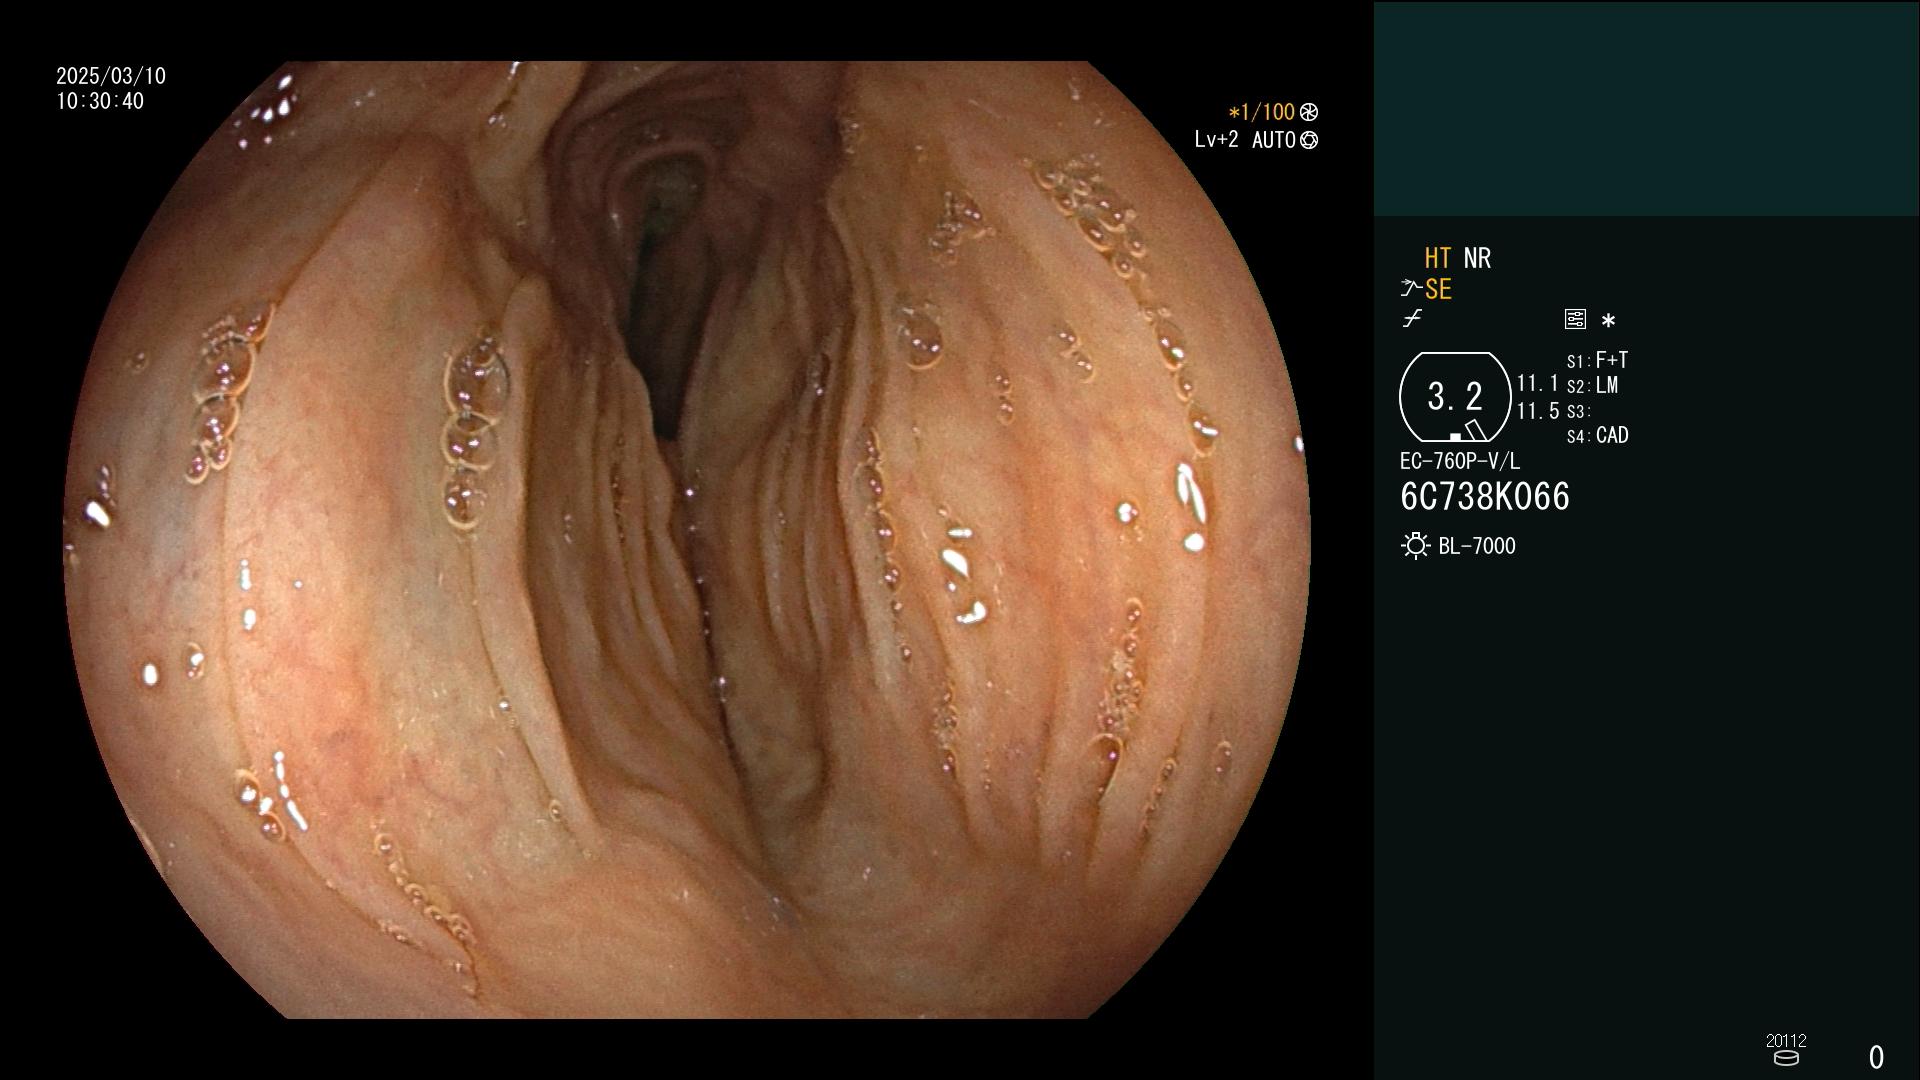Click the HT indicator
This screenshot has width=1920, height=1080.
(1438, 258)
